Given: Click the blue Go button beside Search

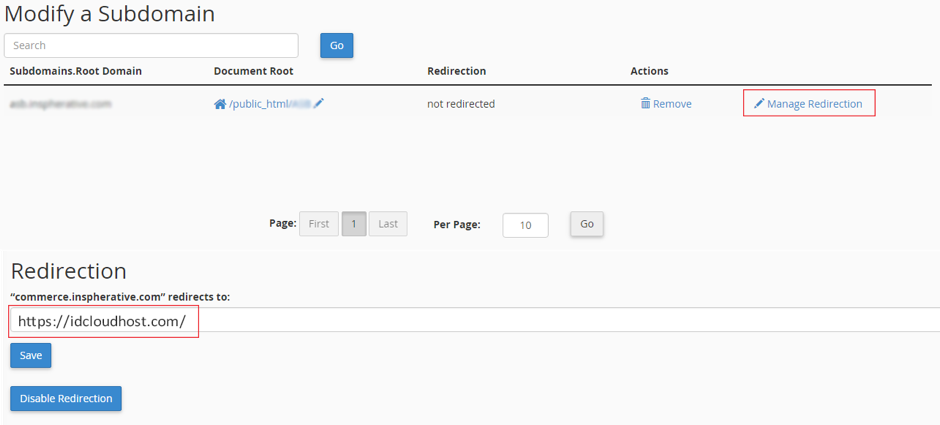Looking at the screenshot, I should click(x=337, y=46).
